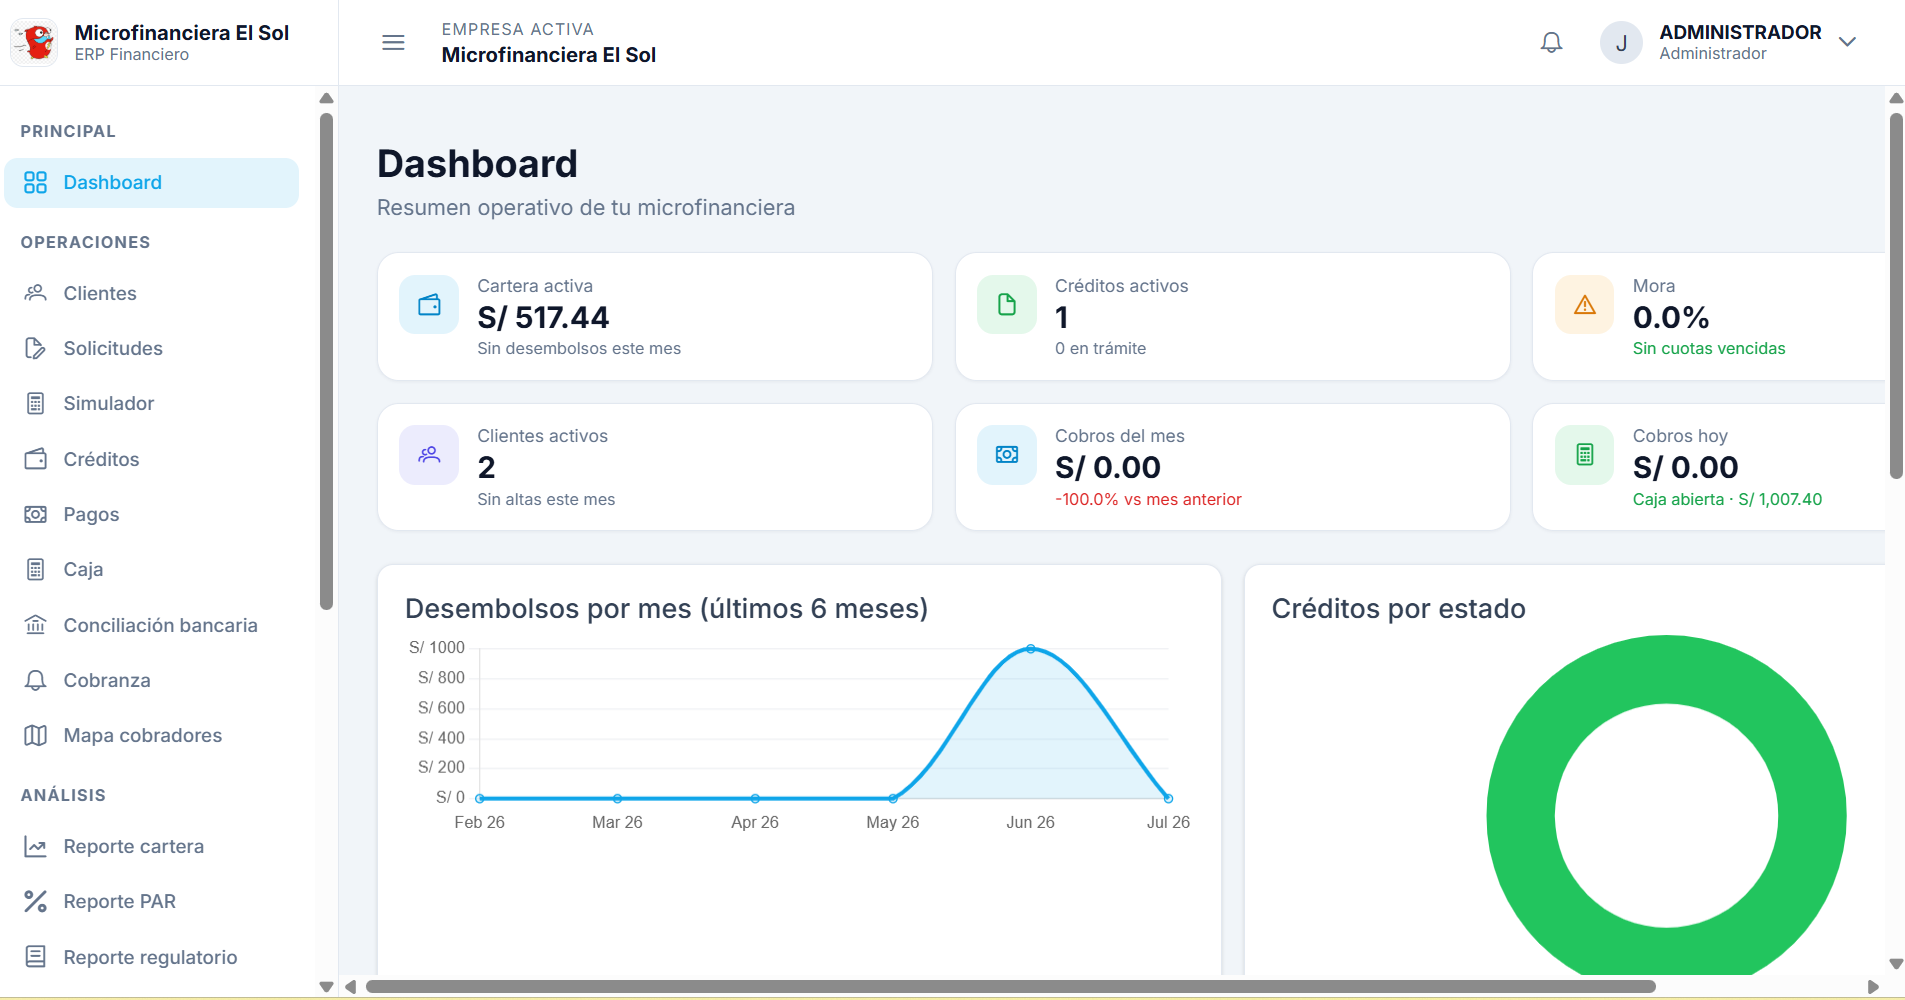Click the '-100.0% vs mes anterior' text
The height and width of the screenshot is (1000, 1905).
coord(1148,499)
